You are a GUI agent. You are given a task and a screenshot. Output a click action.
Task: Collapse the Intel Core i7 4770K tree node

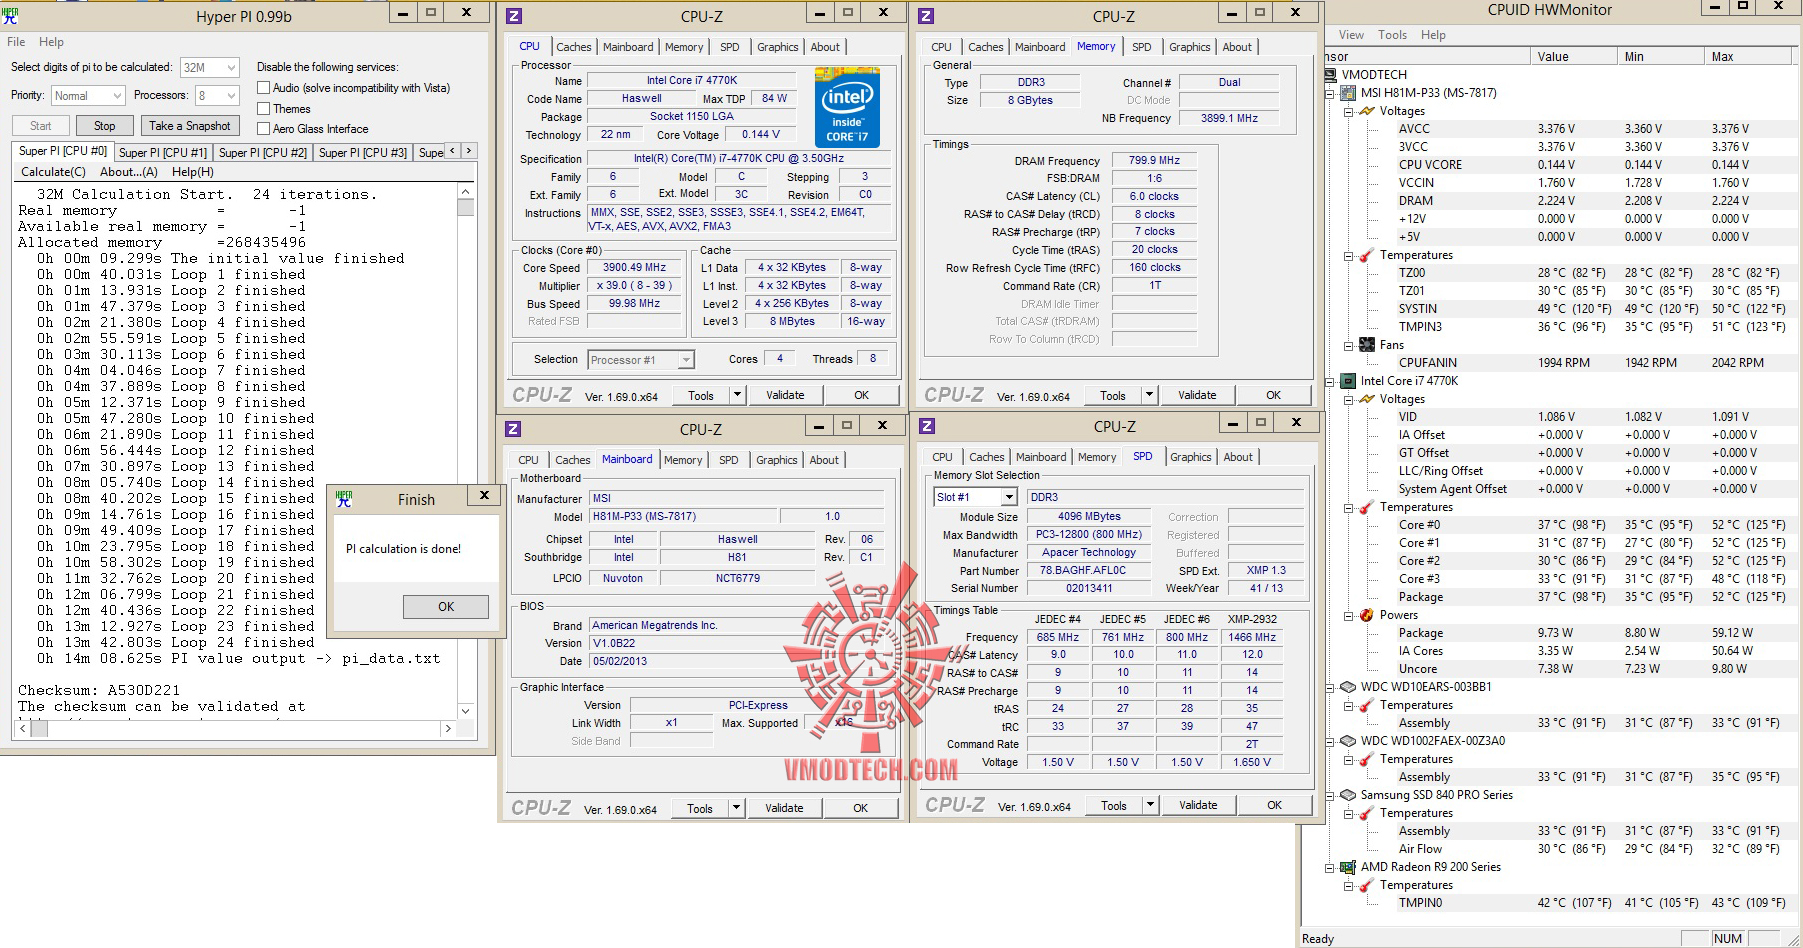(x=1331, y=381)
